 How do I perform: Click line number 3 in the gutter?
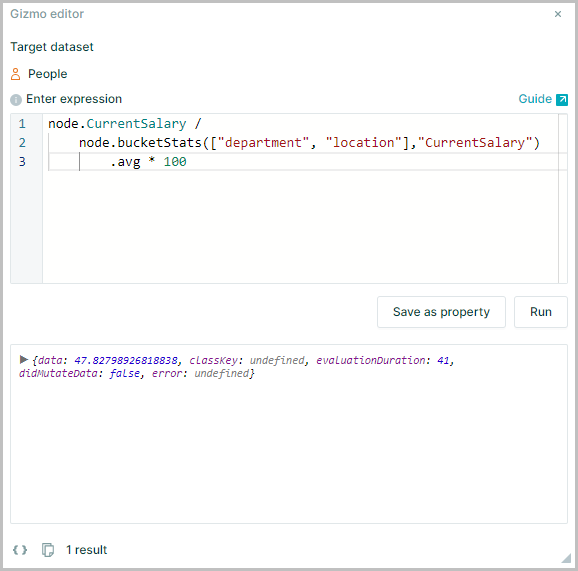click(x=22, y=161)
